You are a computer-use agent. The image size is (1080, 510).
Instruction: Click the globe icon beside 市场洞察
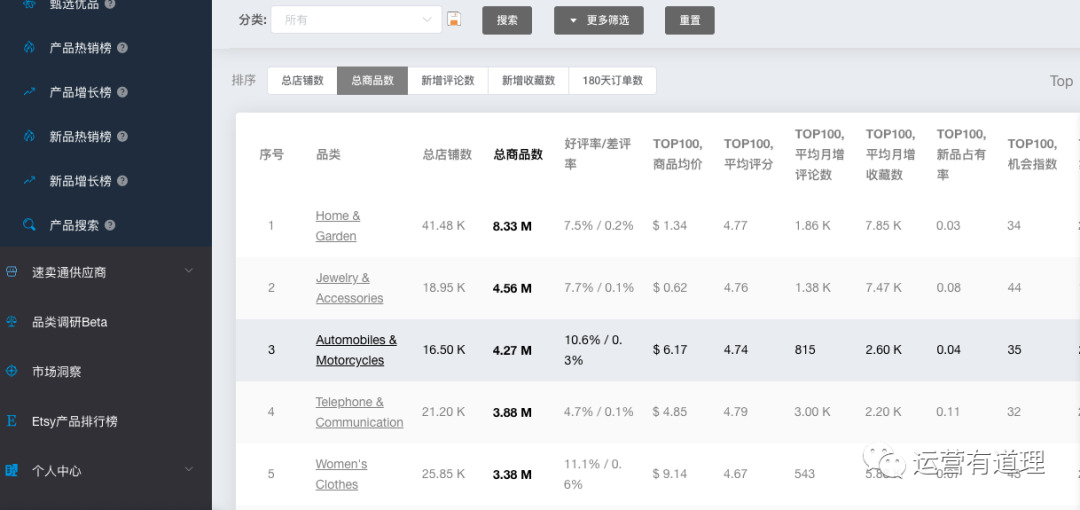(x=12, y=371)
